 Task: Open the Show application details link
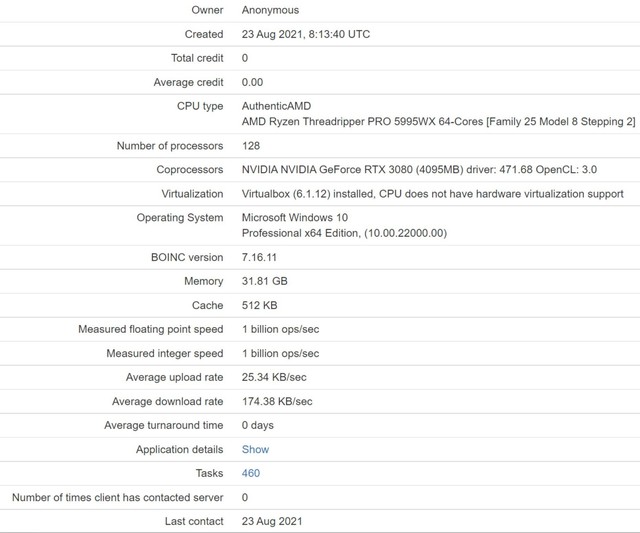[x=255, y=449]
